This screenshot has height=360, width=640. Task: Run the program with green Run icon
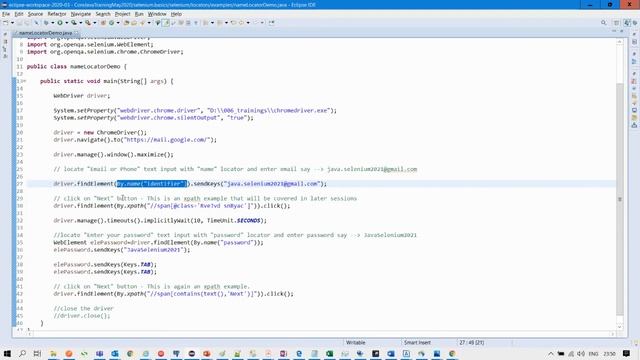60,23
